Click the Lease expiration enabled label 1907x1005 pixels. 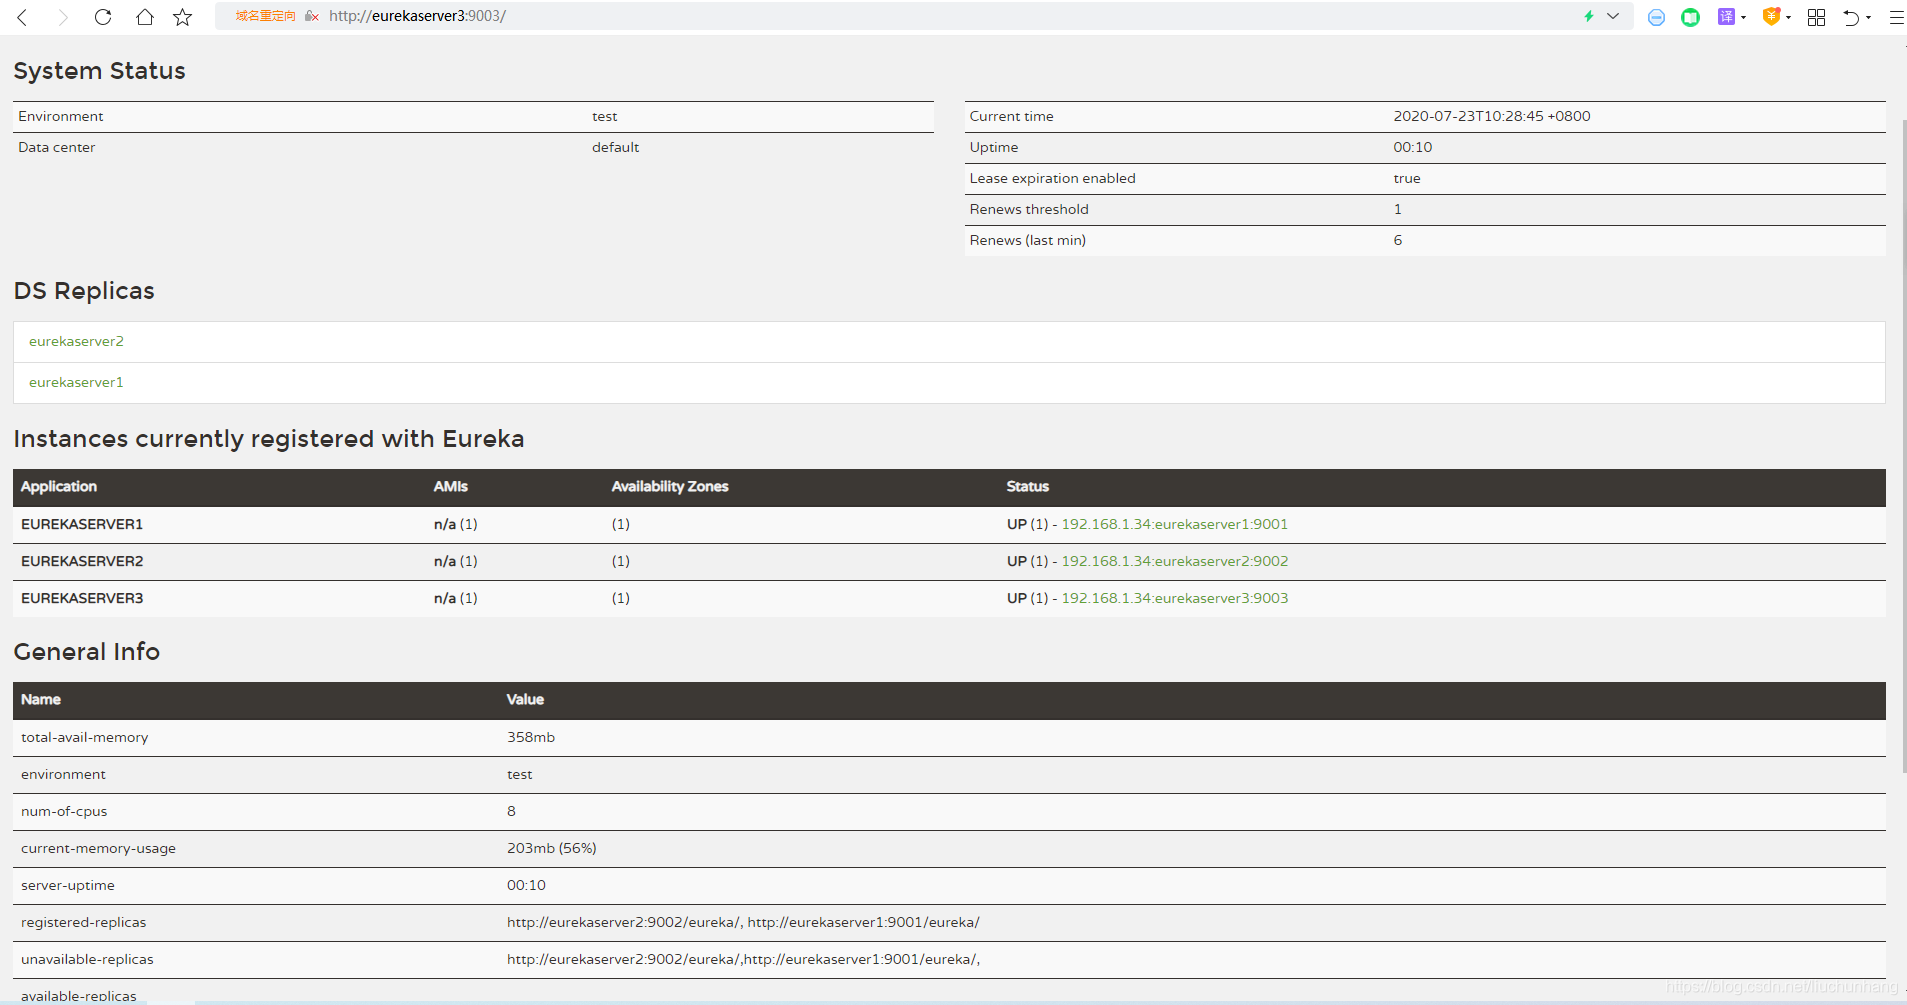1052,178
